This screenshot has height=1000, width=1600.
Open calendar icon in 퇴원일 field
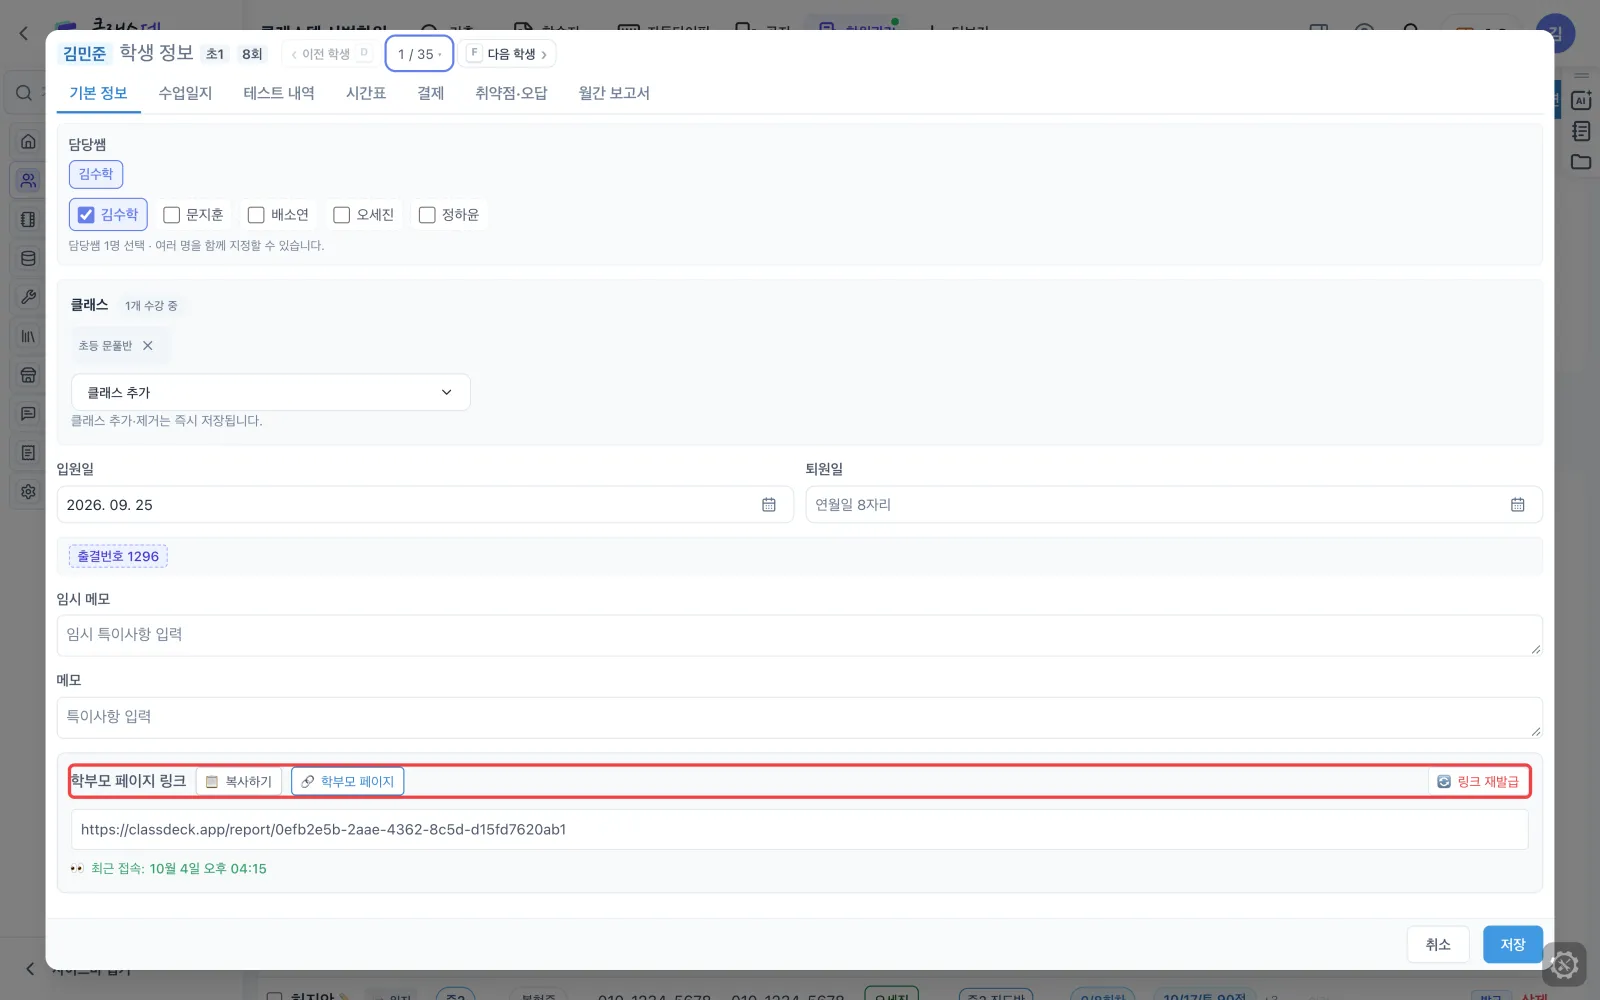pyautogui.click(x=1517, y=505)
